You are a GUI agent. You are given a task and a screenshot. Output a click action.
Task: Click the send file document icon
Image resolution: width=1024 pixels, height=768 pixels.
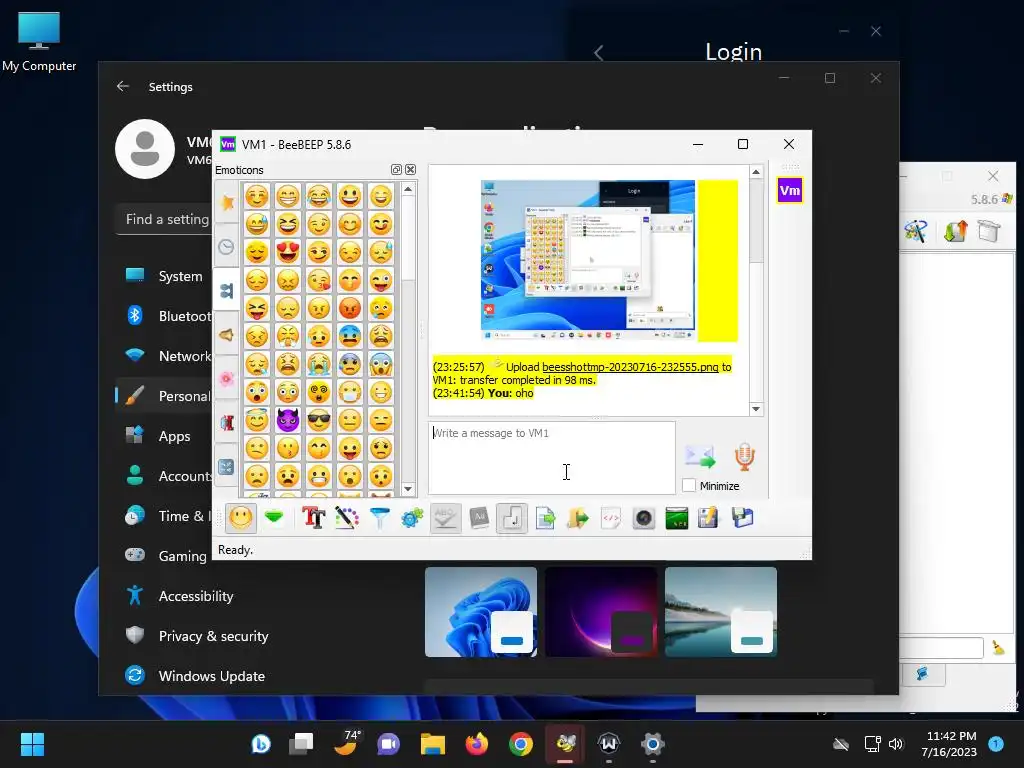(545, 519)
